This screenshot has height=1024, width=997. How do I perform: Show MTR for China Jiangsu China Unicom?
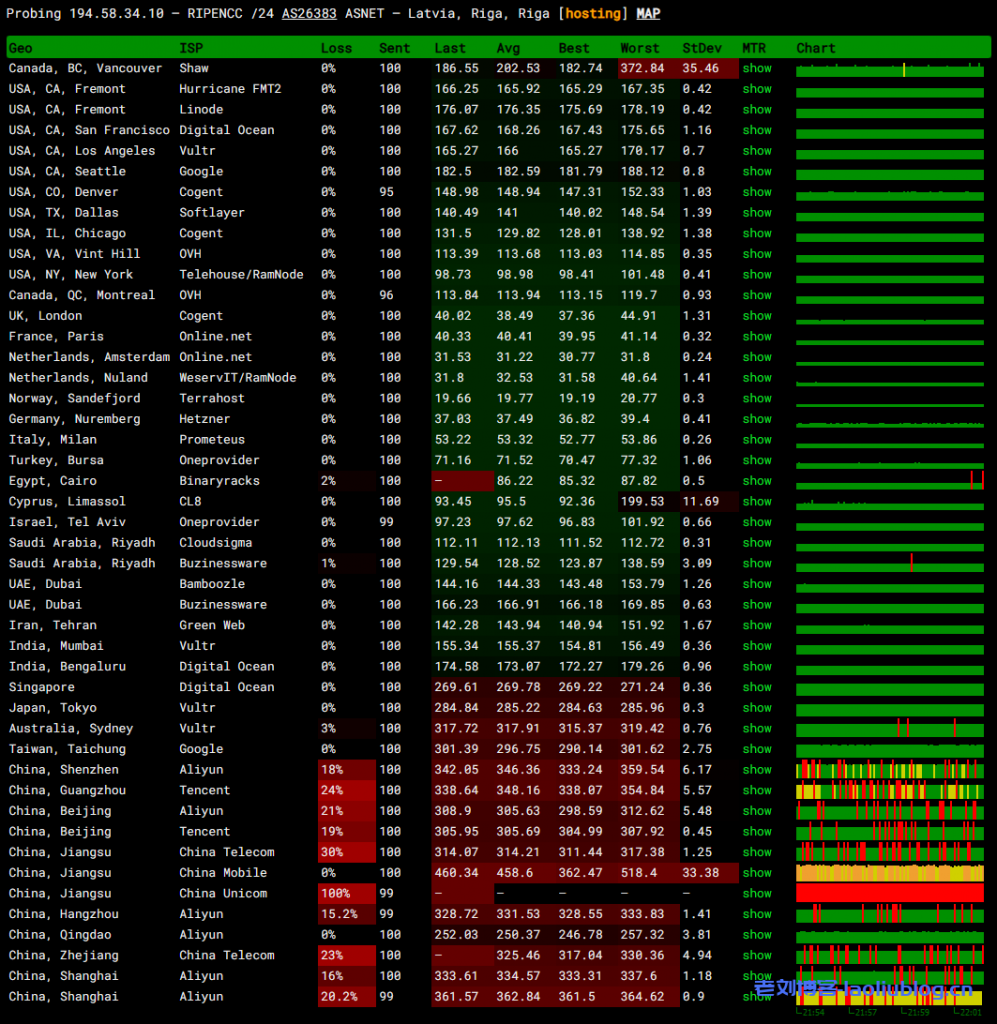pos(757,894)
